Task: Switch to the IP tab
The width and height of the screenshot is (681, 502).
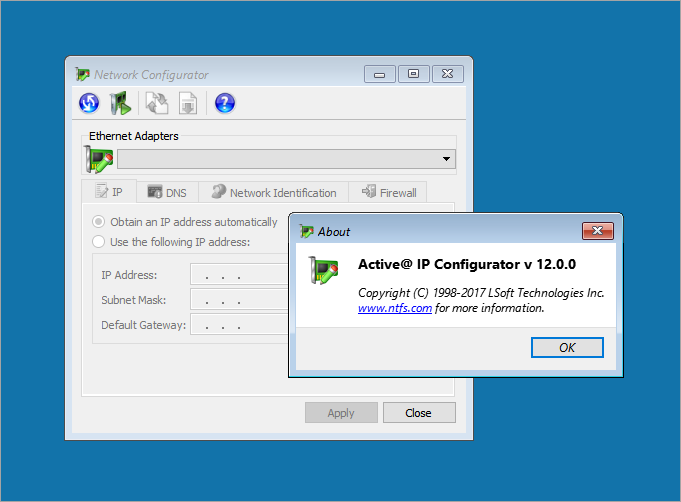Action: 109,192
